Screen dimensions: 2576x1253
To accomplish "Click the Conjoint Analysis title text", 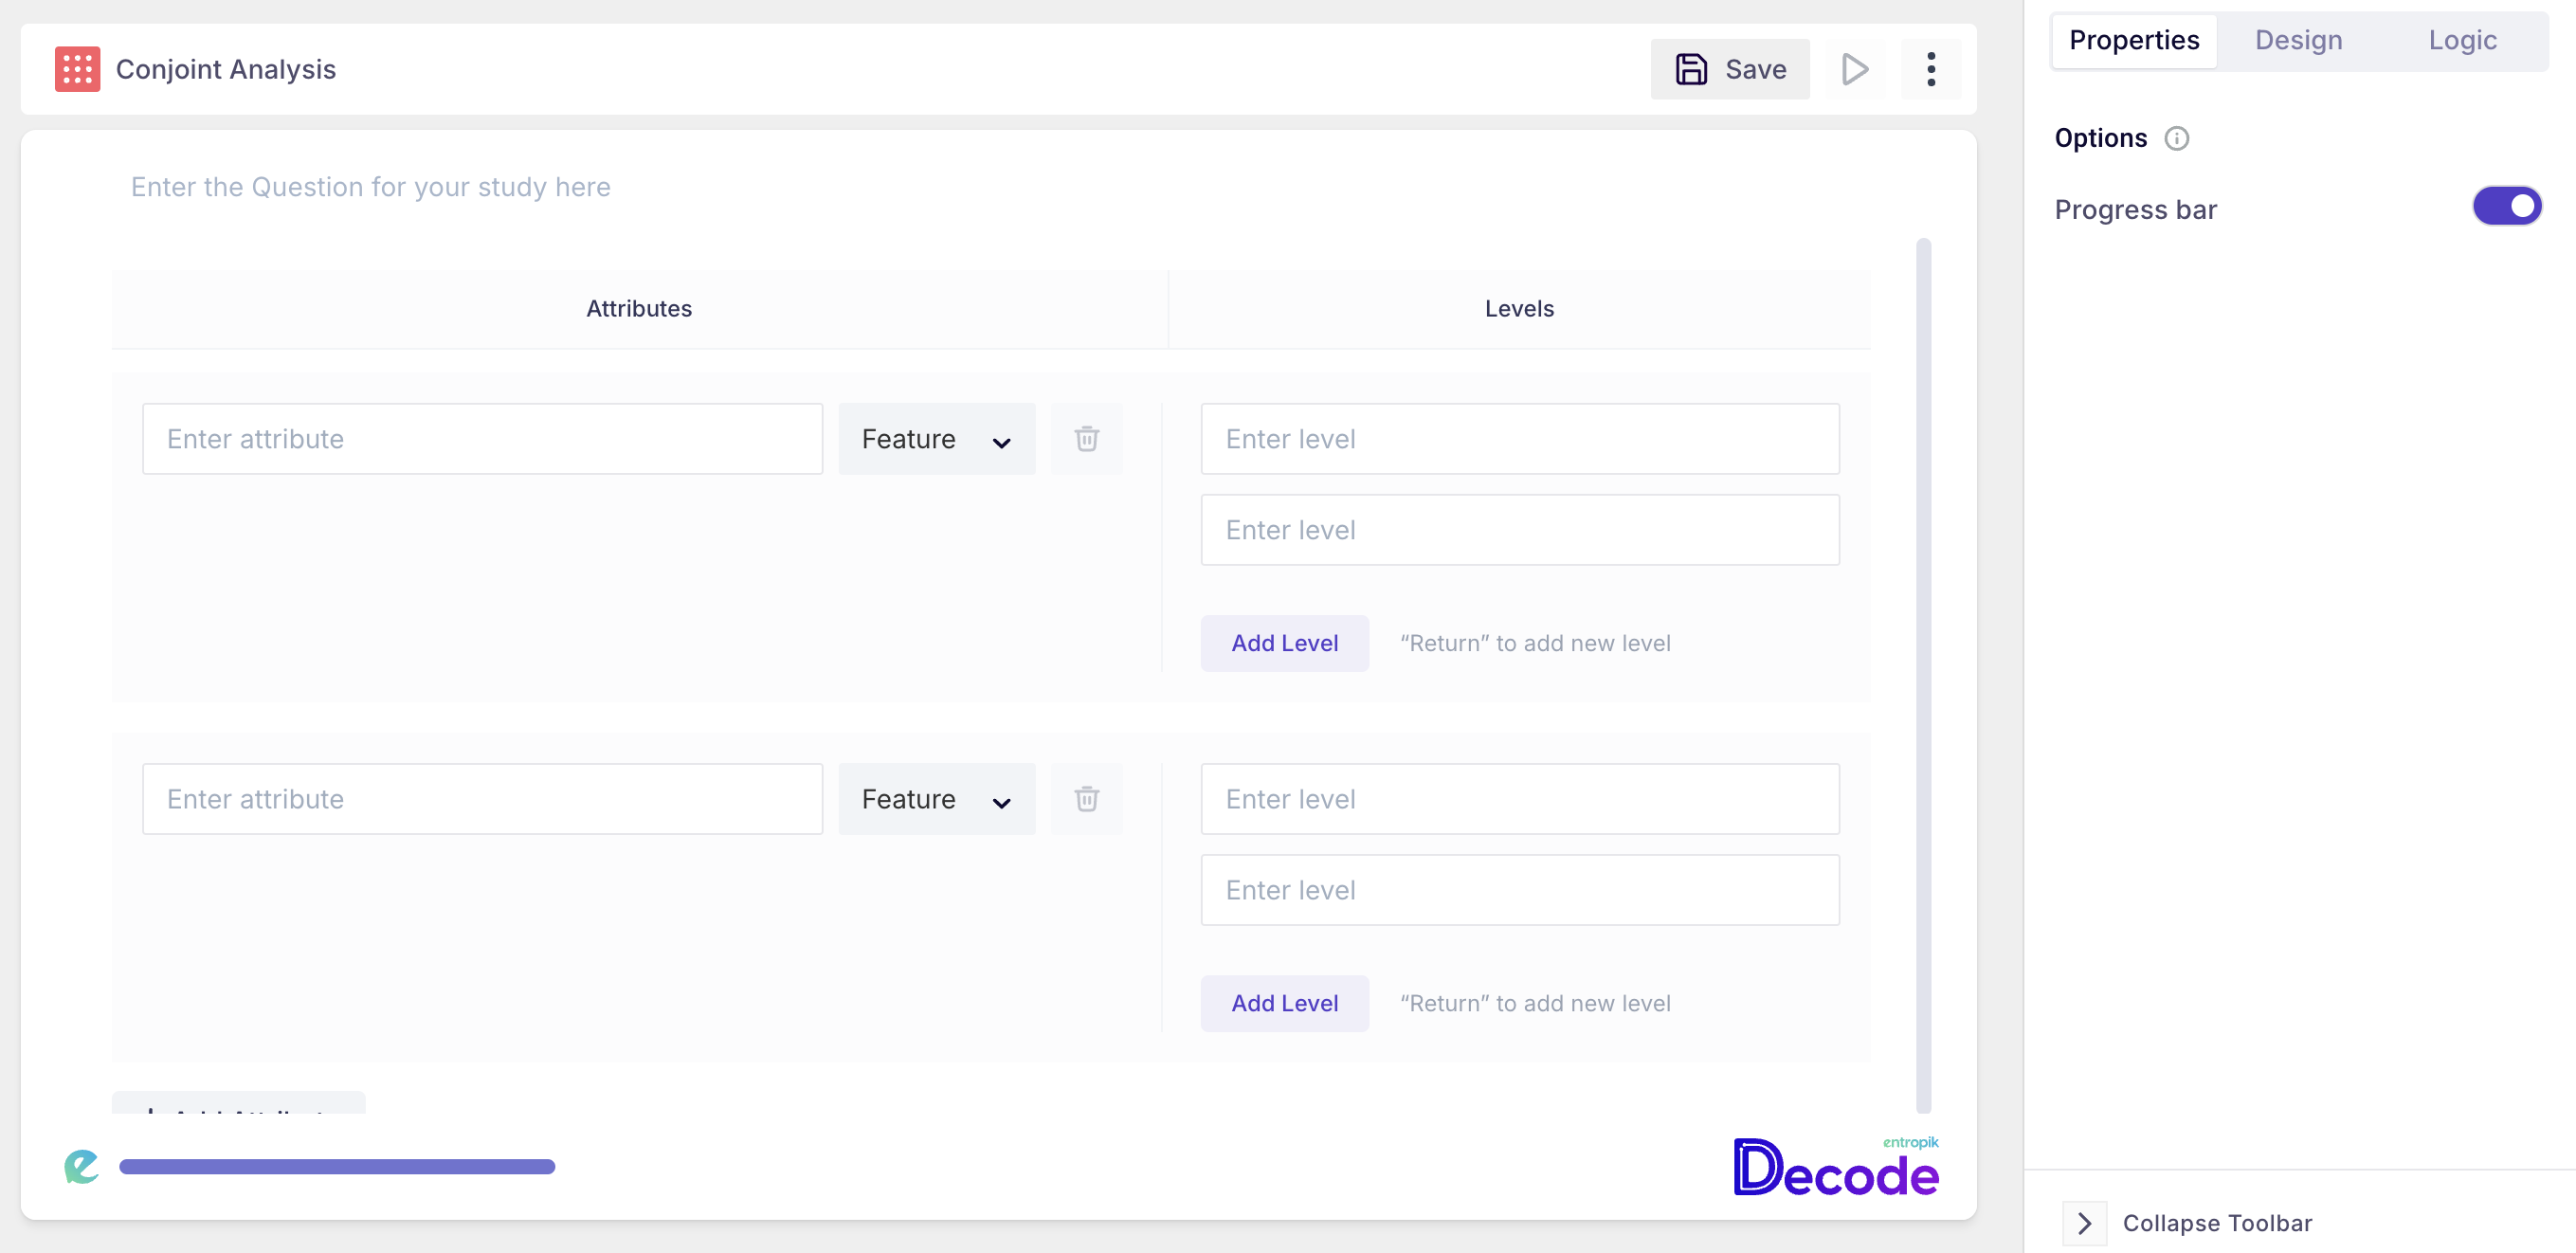I will [226, 69].
